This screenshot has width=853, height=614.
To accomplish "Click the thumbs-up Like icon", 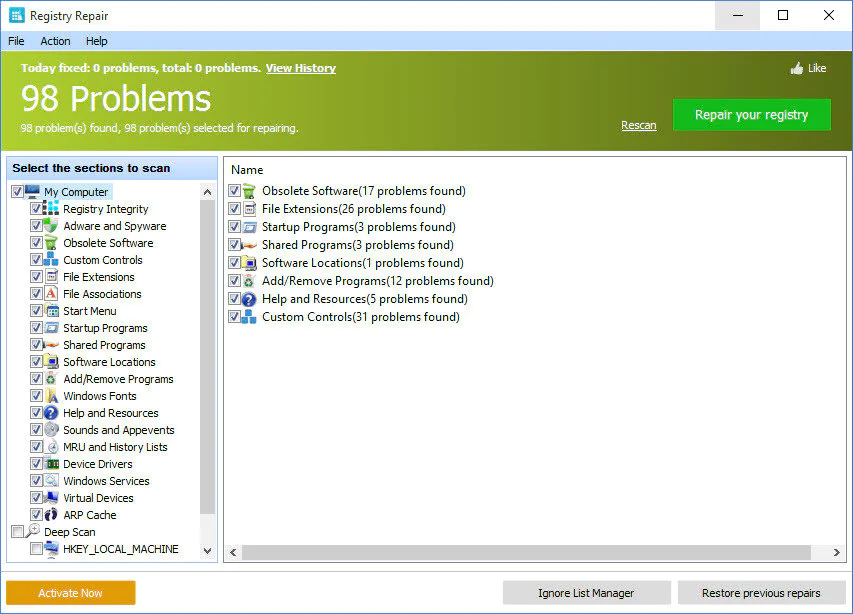I will (797, 68).
